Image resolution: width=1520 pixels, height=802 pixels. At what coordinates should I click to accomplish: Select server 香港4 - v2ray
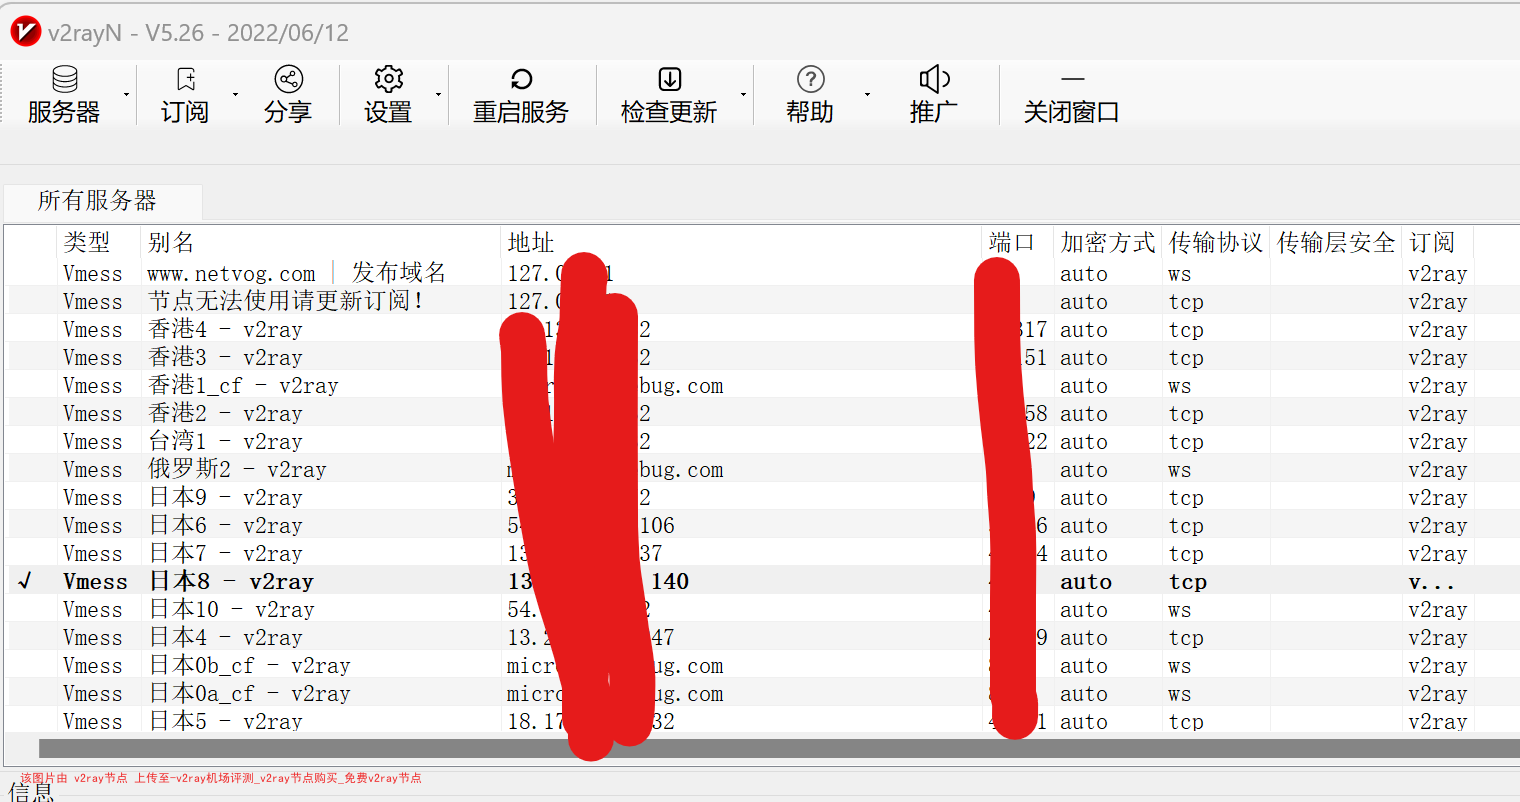(x=764, y=329)
